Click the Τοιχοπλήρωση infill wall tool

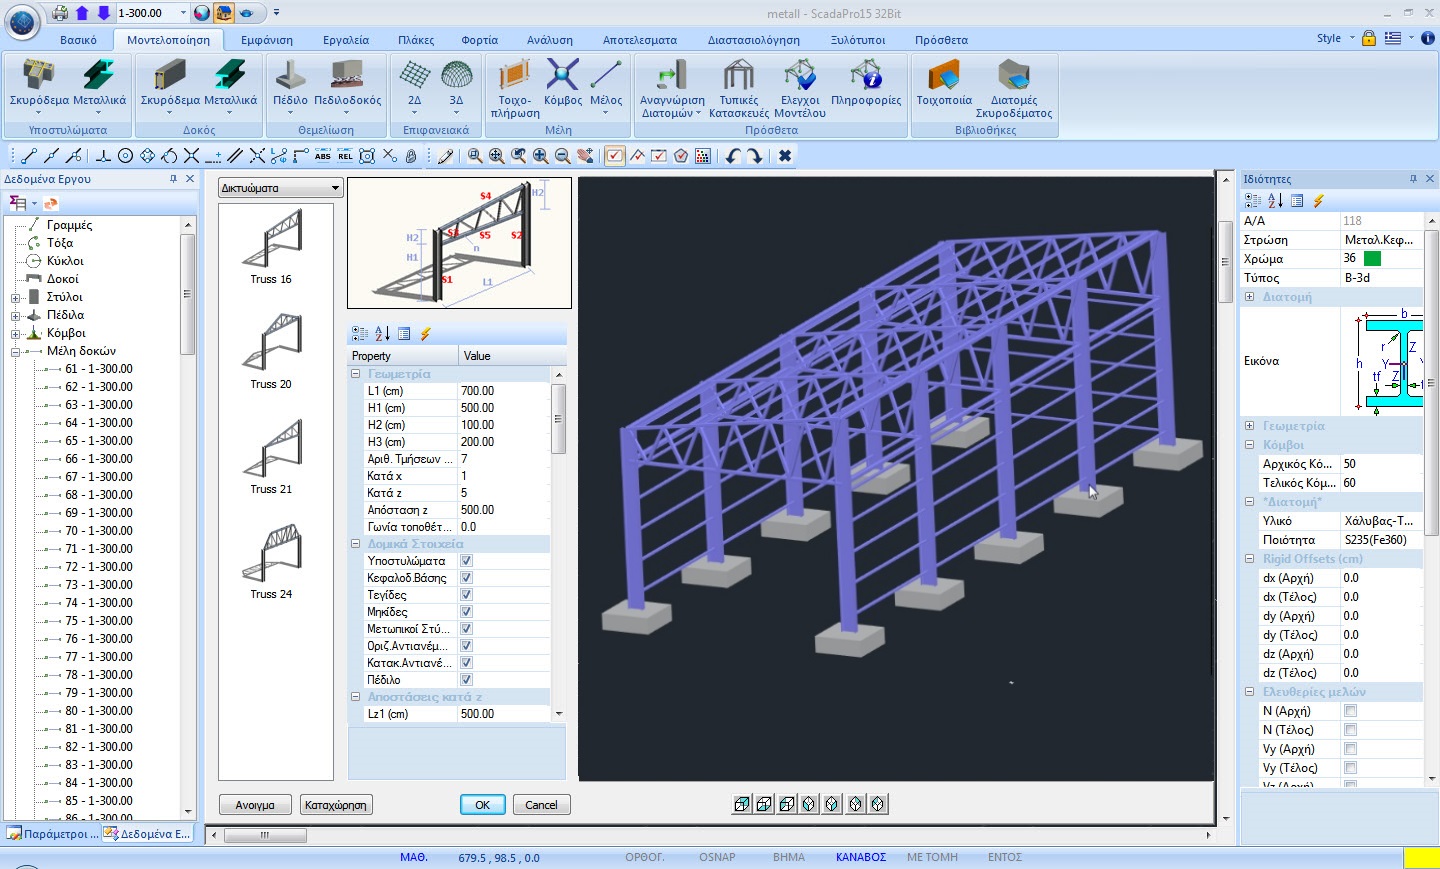tap(515, 88)
